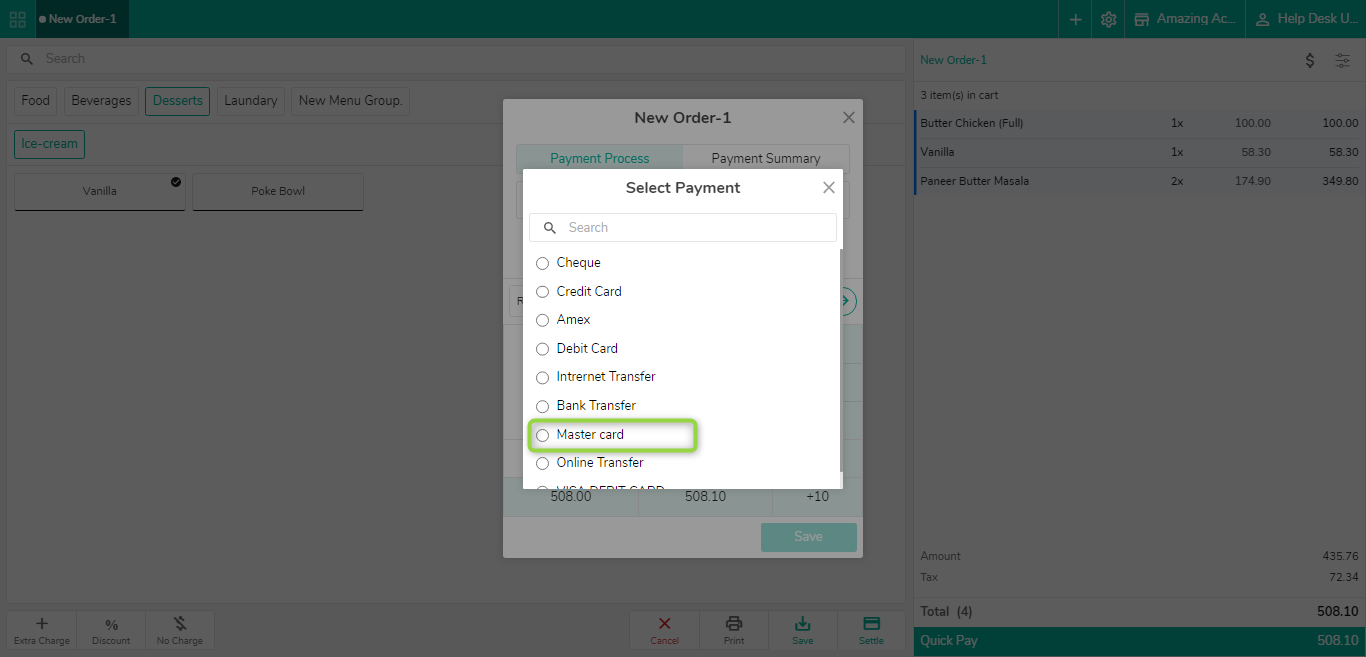Open the order filter sliders icon

[1343, 60]
